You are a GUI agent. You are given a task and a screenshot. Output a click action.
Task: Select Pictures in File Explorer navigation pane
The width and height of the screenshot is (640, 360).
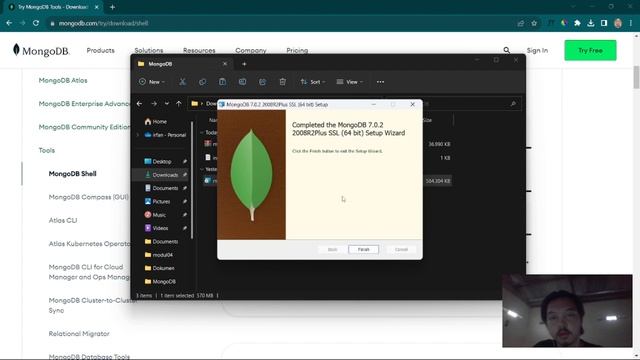click(x=158, y=202)
